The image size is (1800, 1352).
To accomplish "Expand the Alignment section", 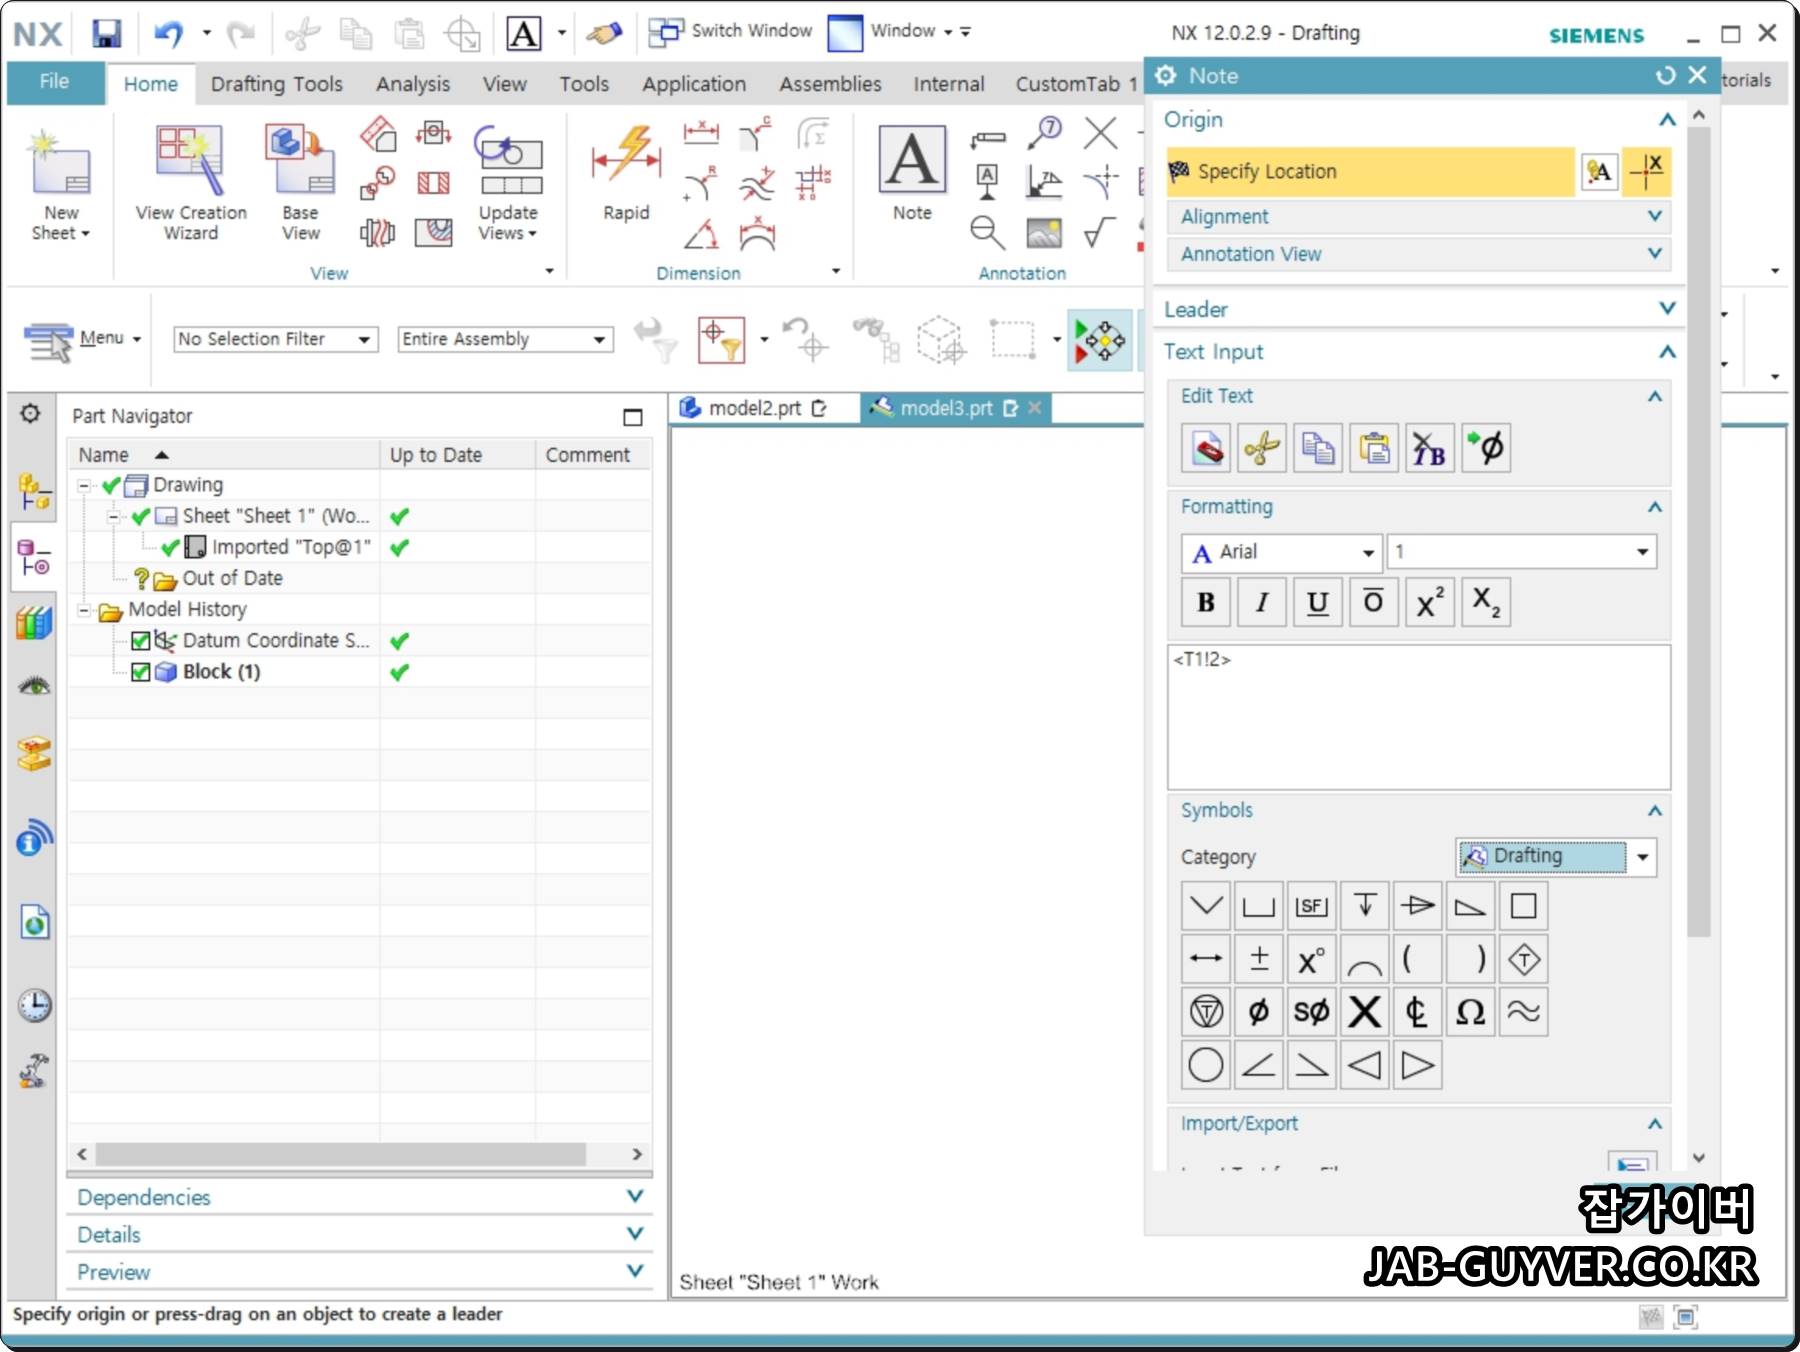I will (1418, 216).
